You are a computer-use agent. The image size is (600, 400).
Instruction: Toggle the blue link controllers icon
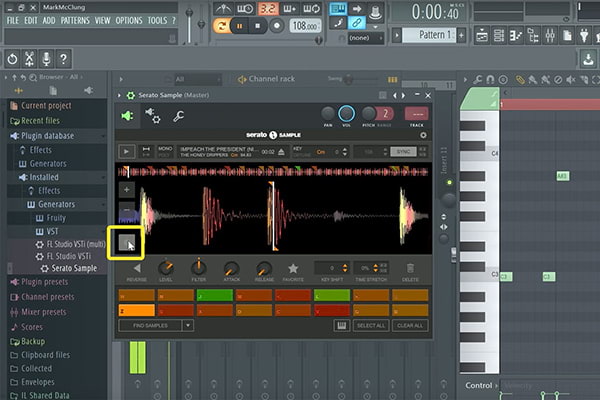click(x=356, y=23)
